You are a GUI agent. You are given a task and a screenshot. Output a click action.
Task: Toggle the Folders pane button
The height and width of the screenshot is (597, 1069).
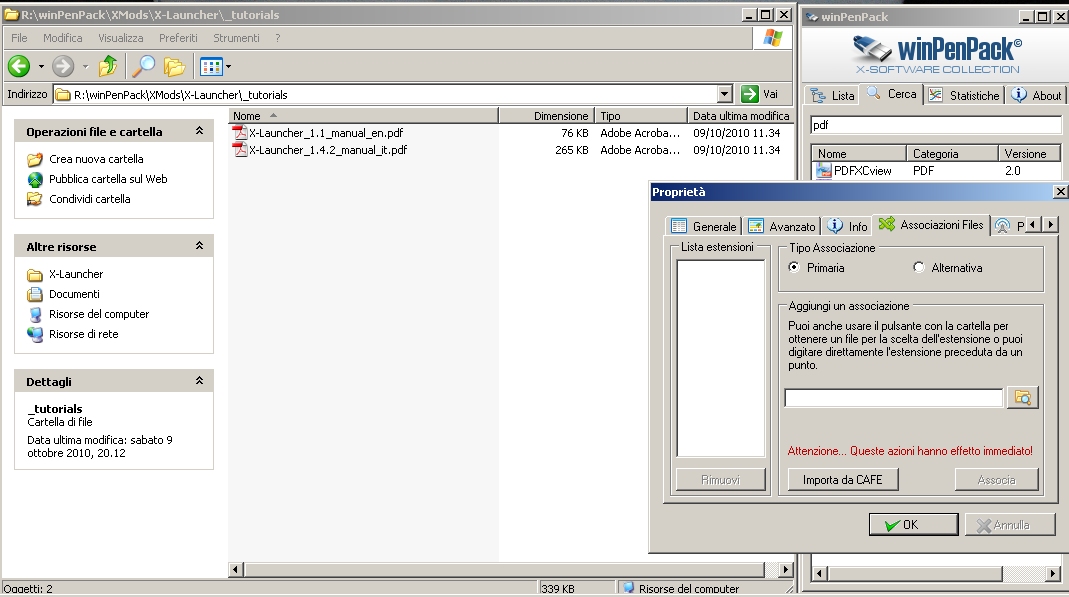point(174,66)
